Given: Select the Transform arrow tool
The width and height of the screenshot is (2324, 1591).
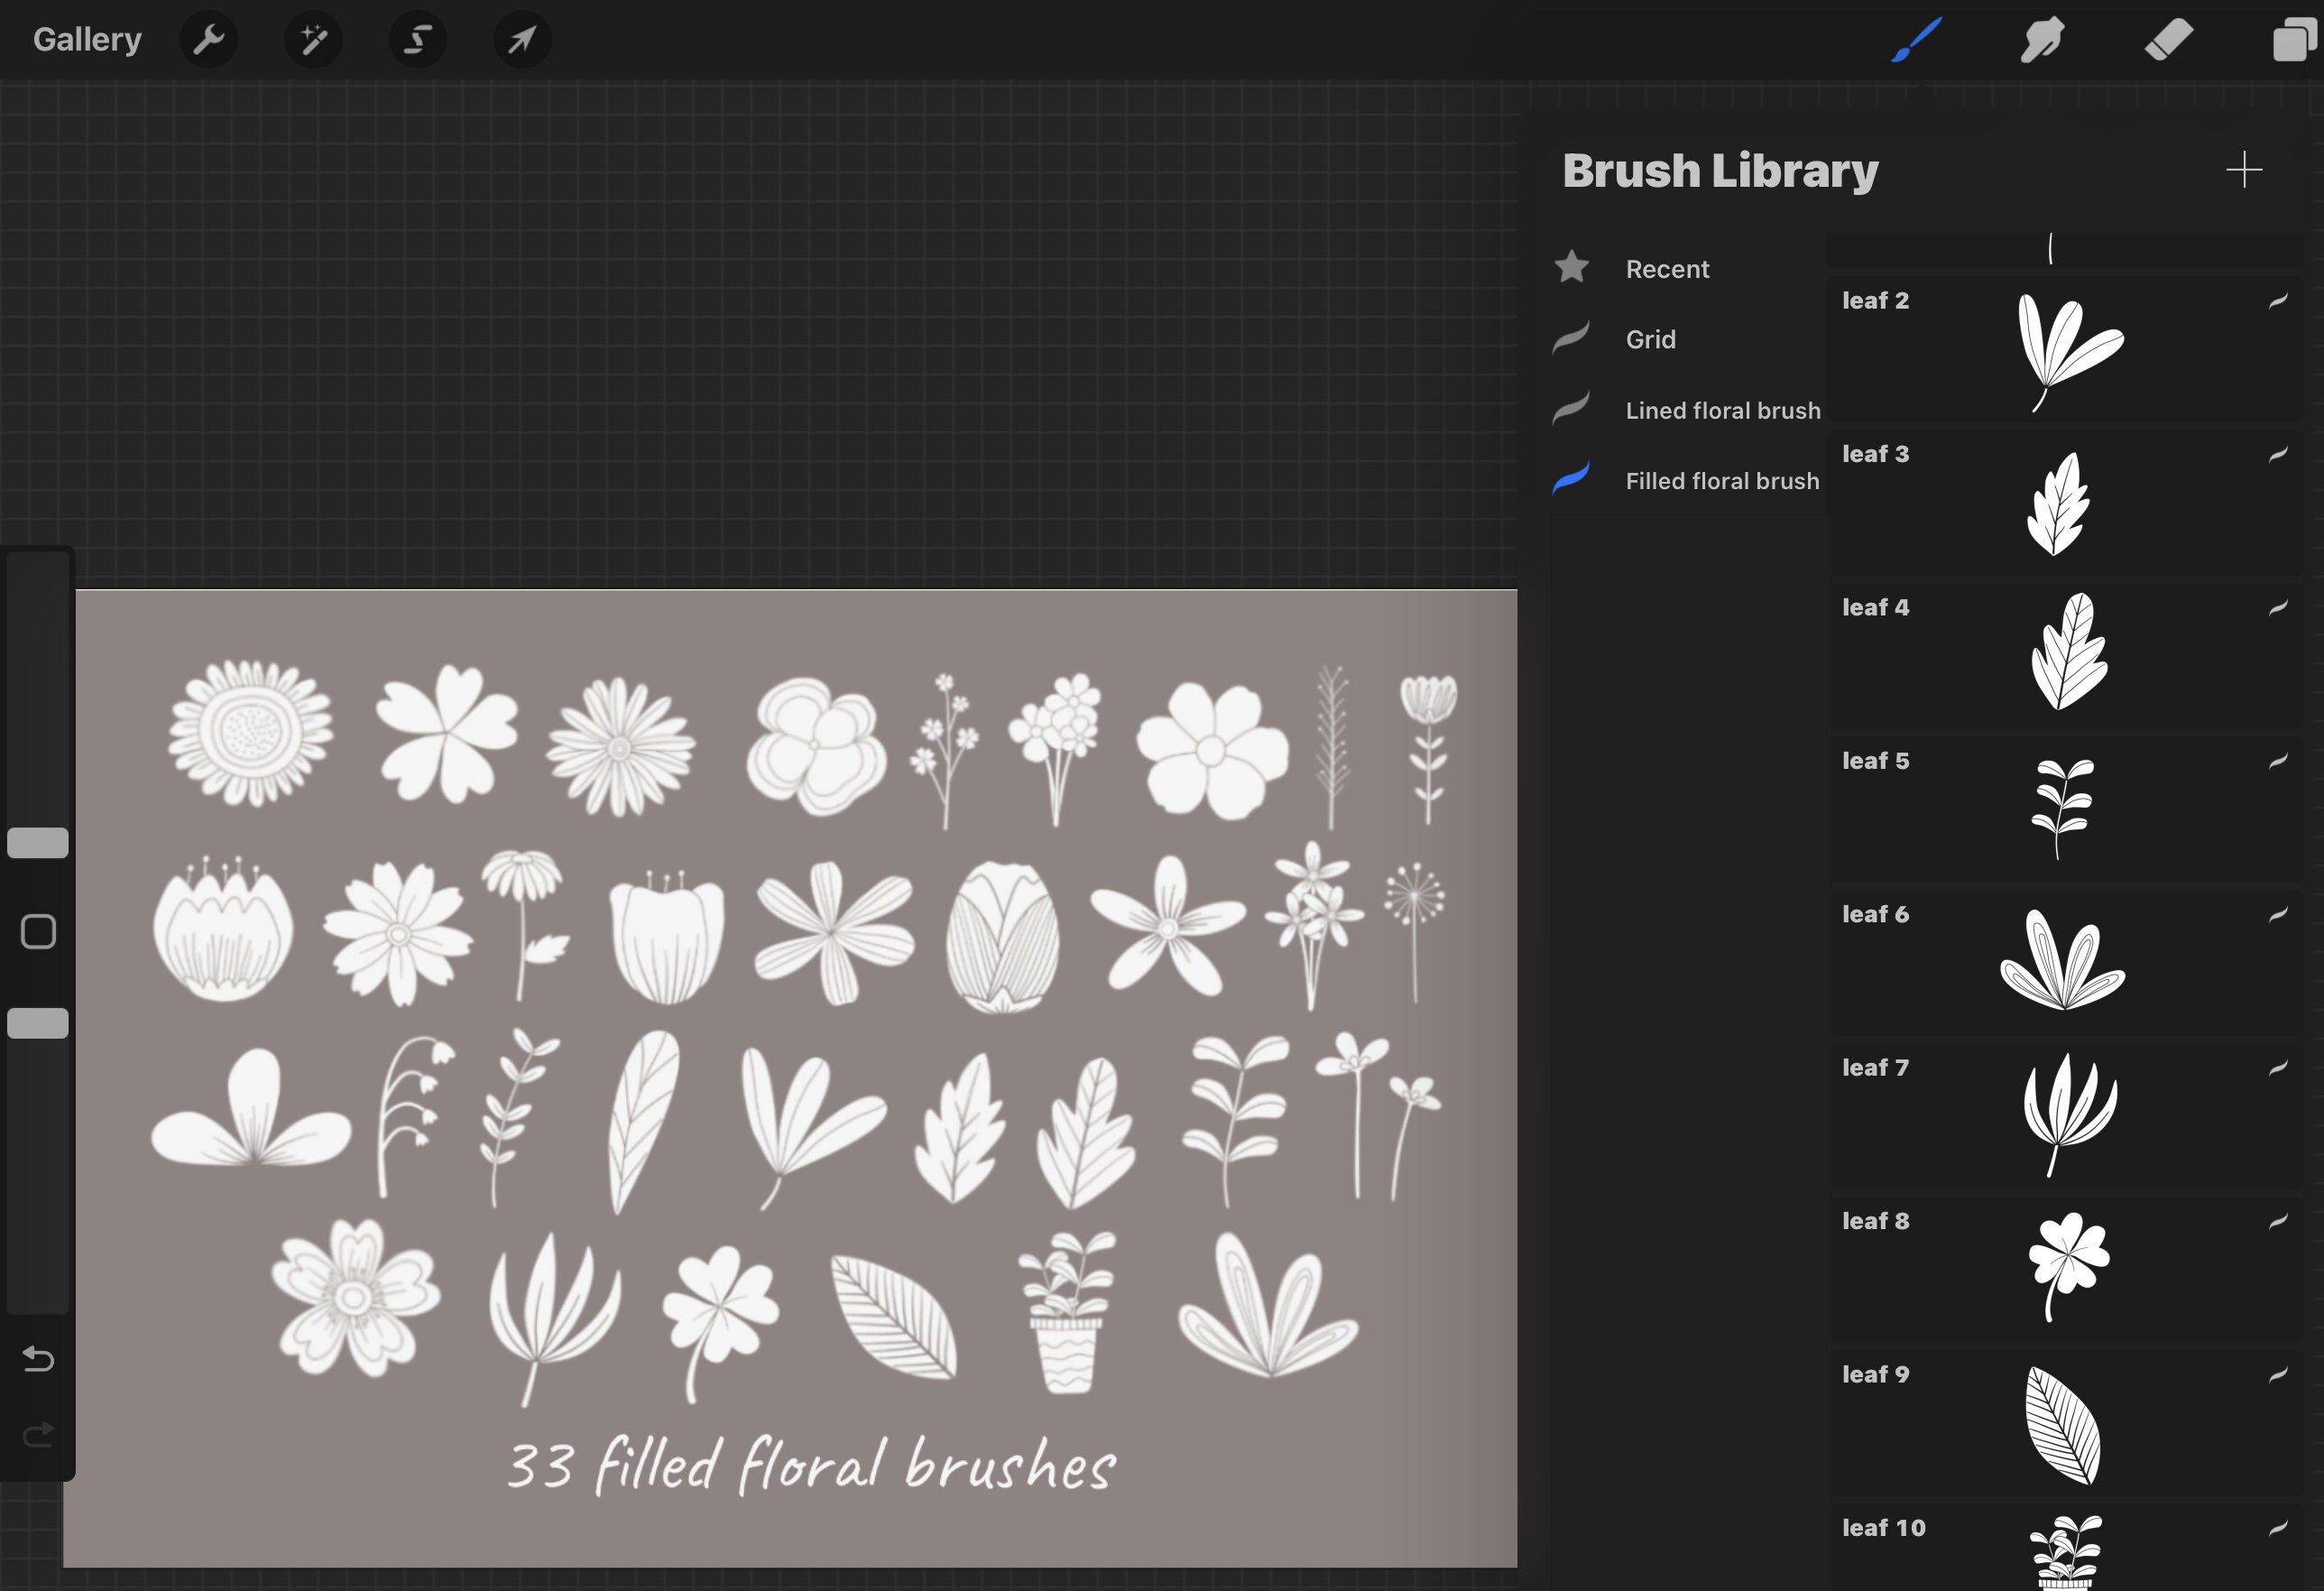Looking at the screenshot, I should click(x=522, y=40).
